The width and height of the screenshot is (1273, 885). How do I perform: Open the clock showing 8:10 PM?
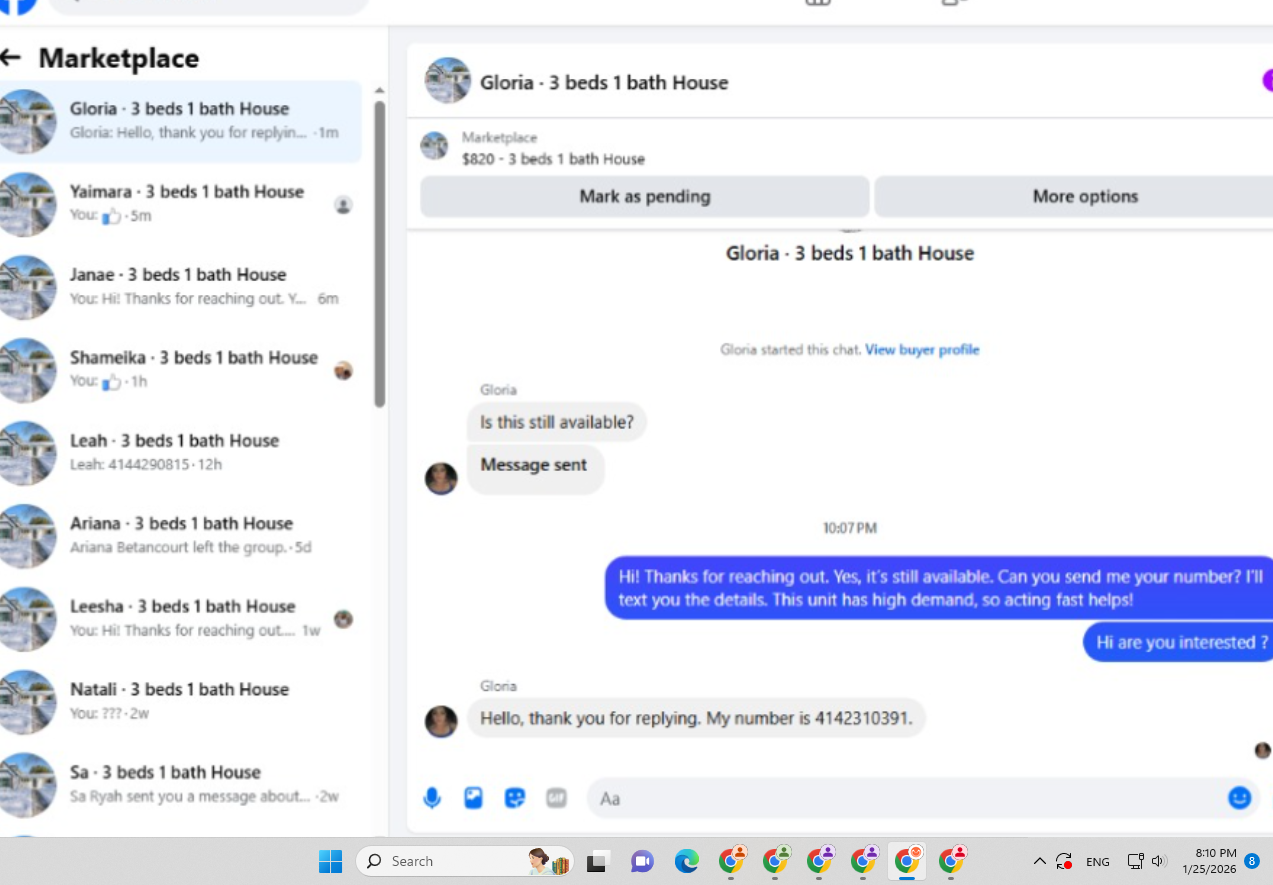click(x=1208, y=861)
